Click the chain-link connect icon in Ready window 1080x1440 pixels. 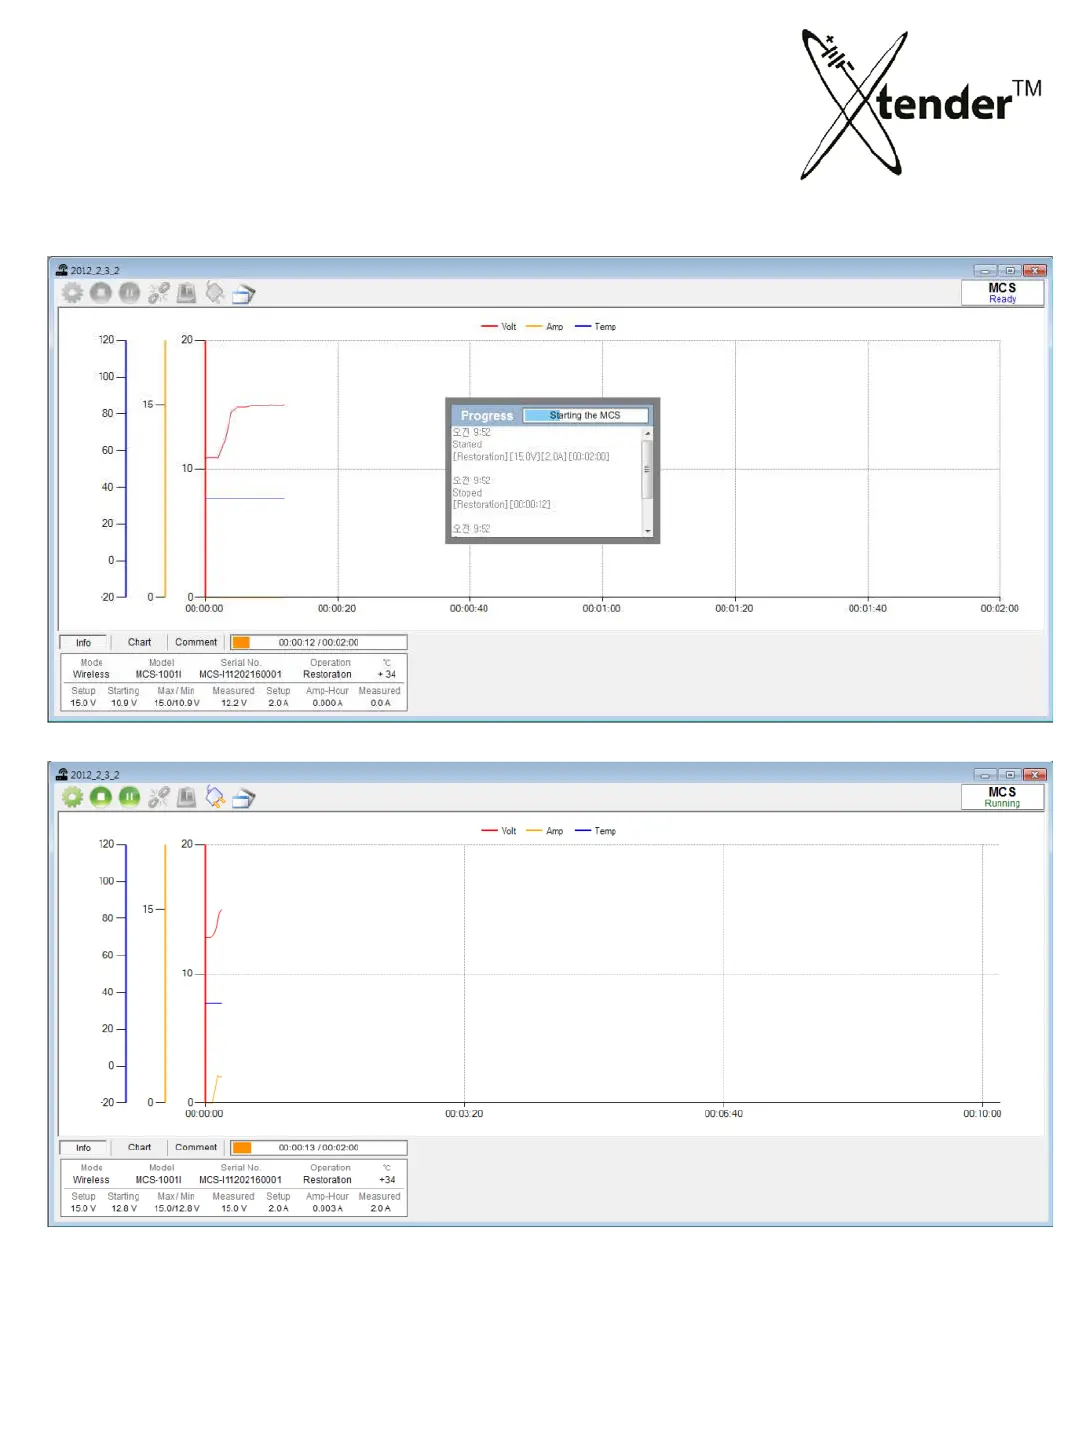158,293
